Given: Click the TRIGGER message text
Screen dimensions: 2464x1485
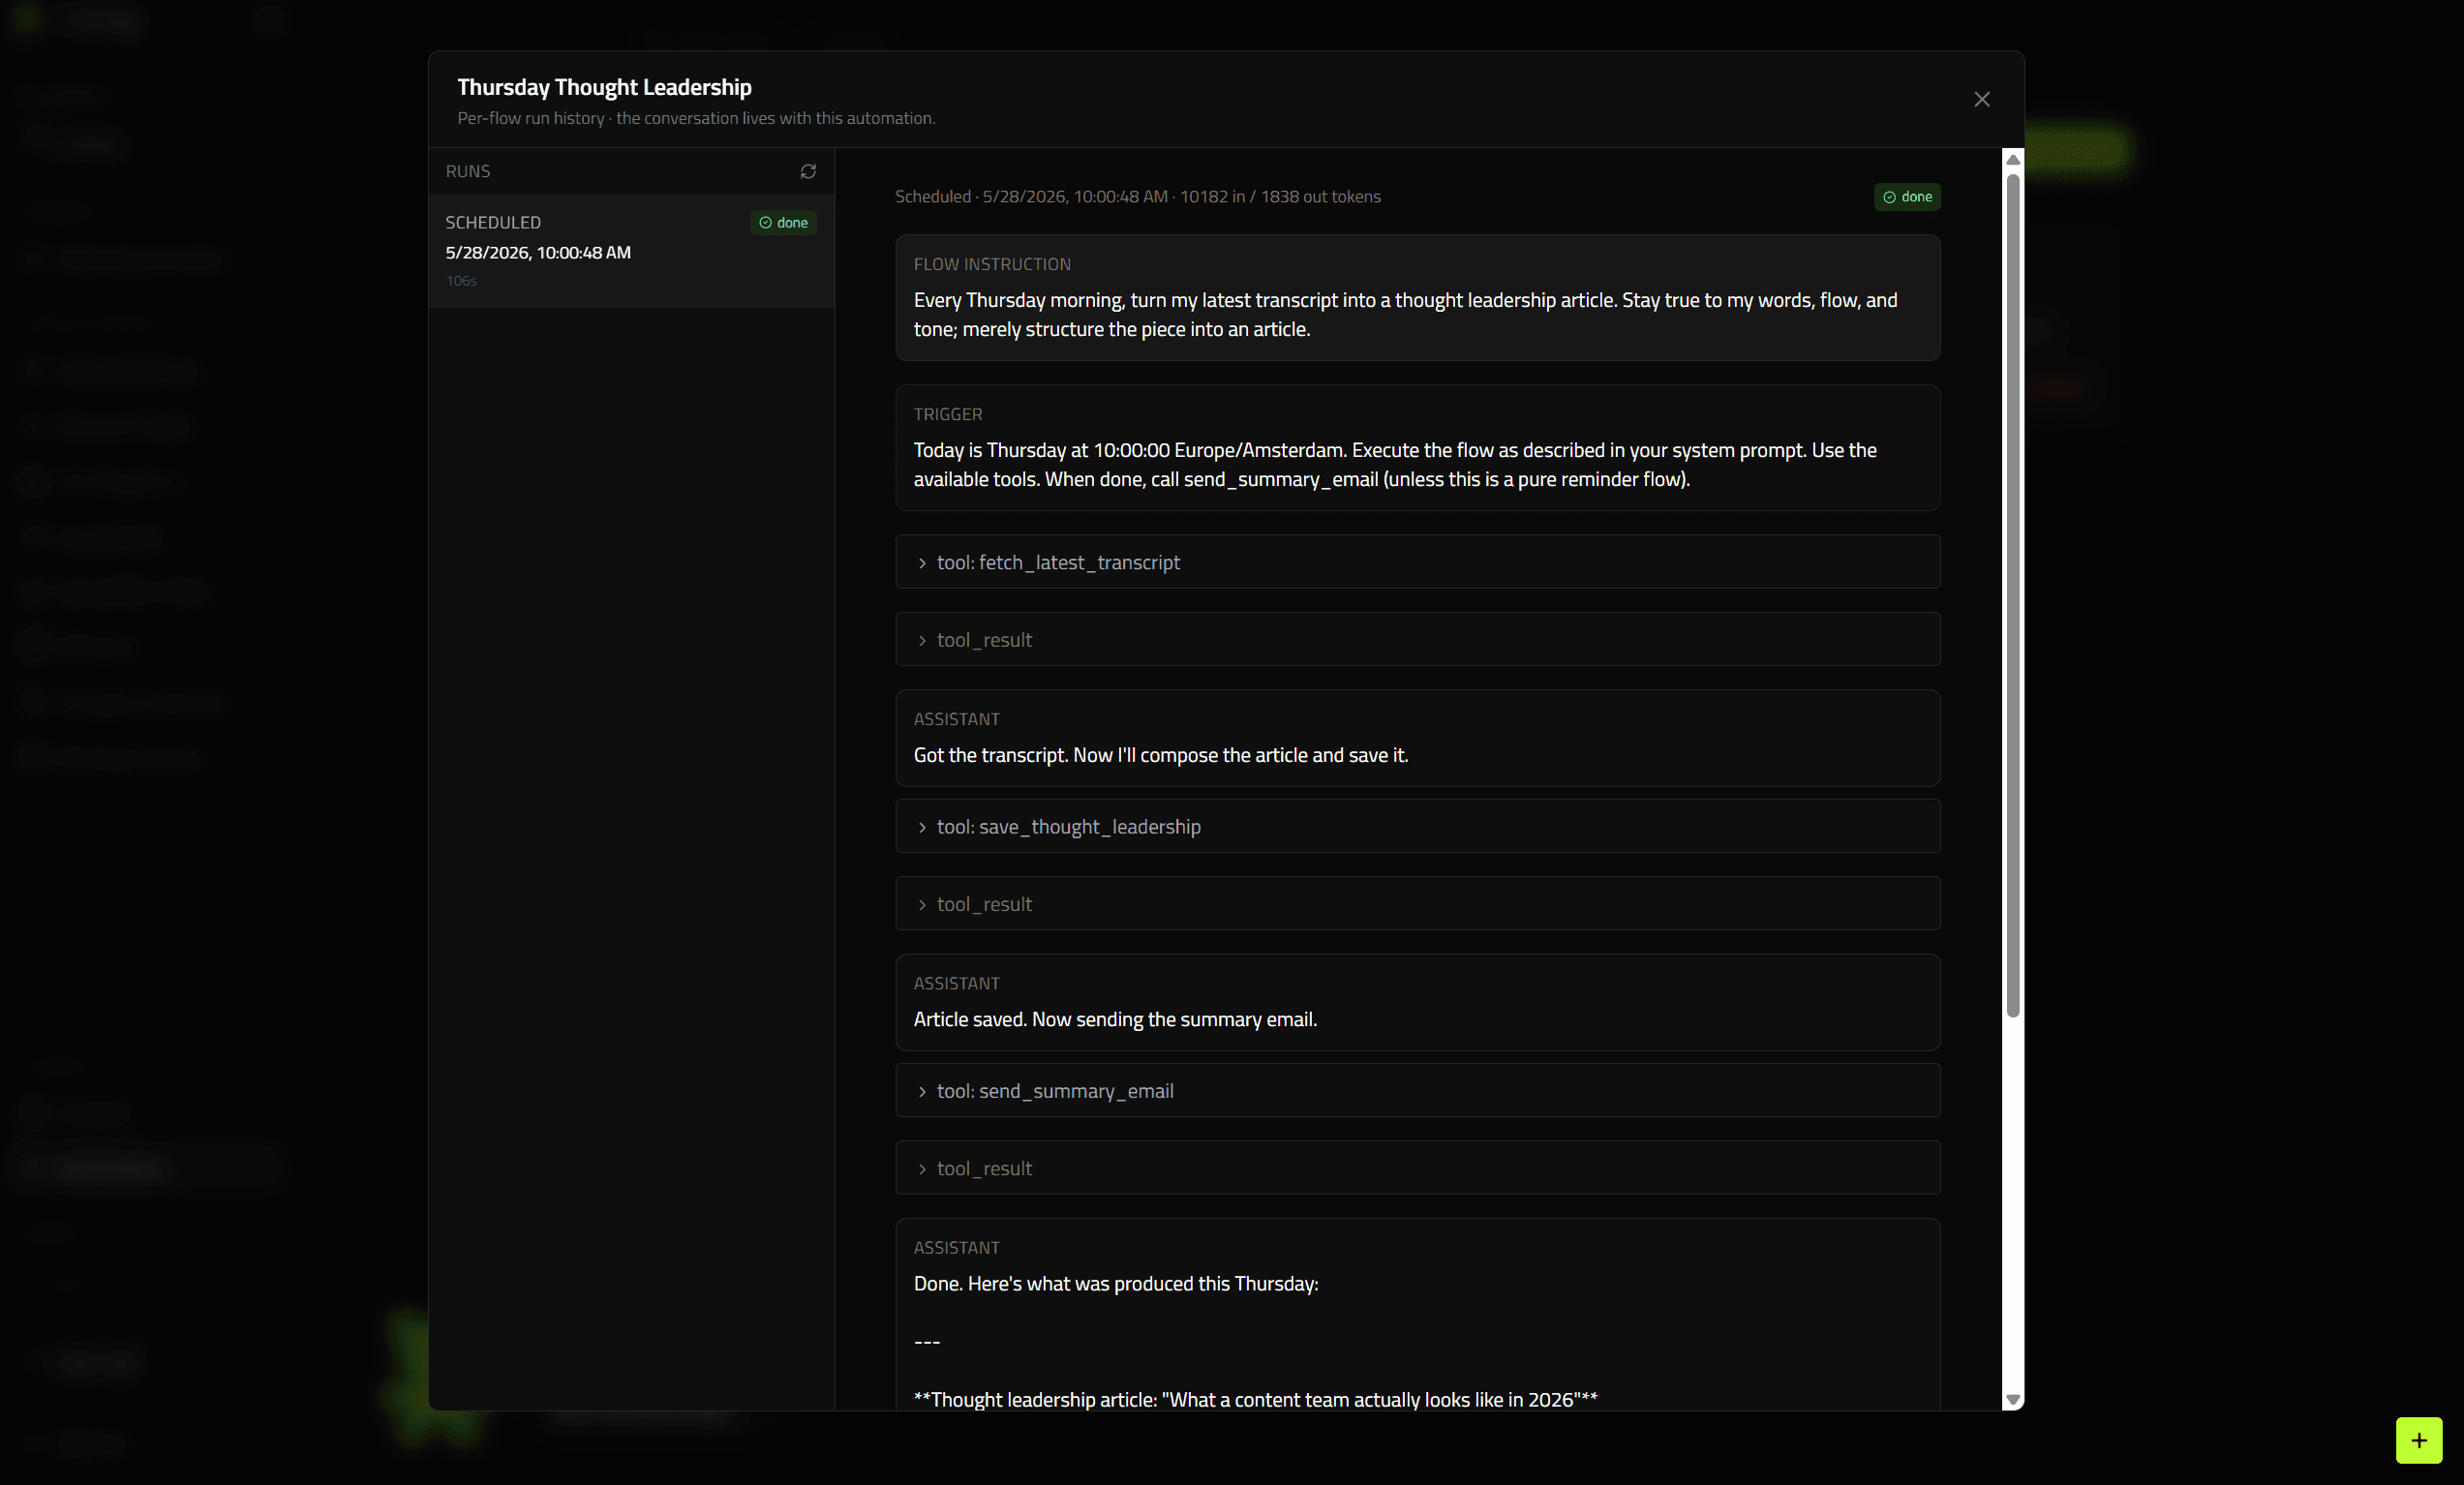Looking at the screenshot, I should (x=1395, y=465).
